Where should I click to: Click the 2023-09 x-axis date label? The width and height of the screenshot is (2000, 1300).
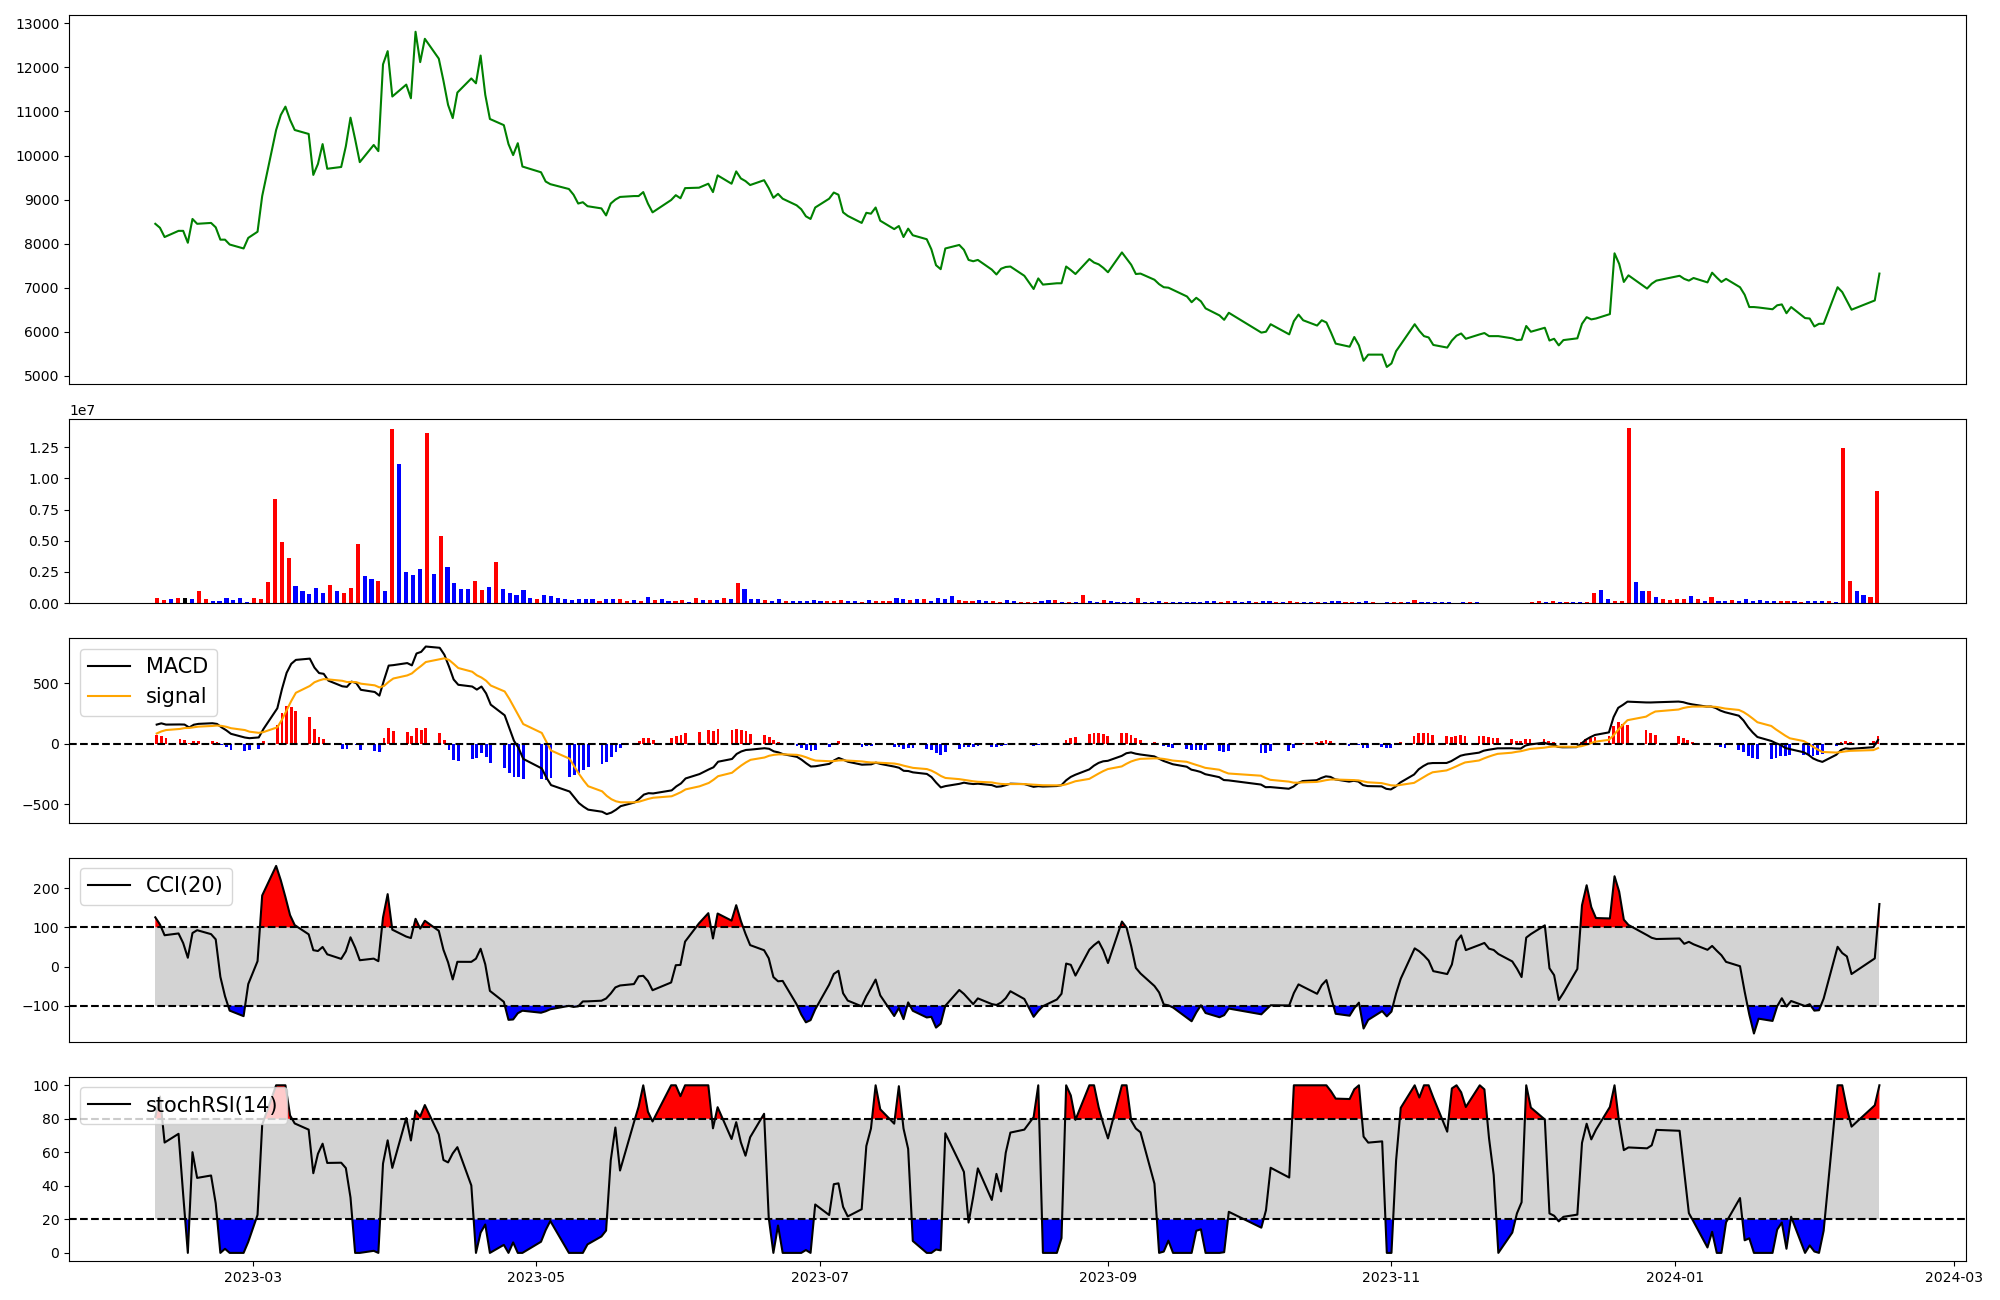(x=1108, y=1277)
